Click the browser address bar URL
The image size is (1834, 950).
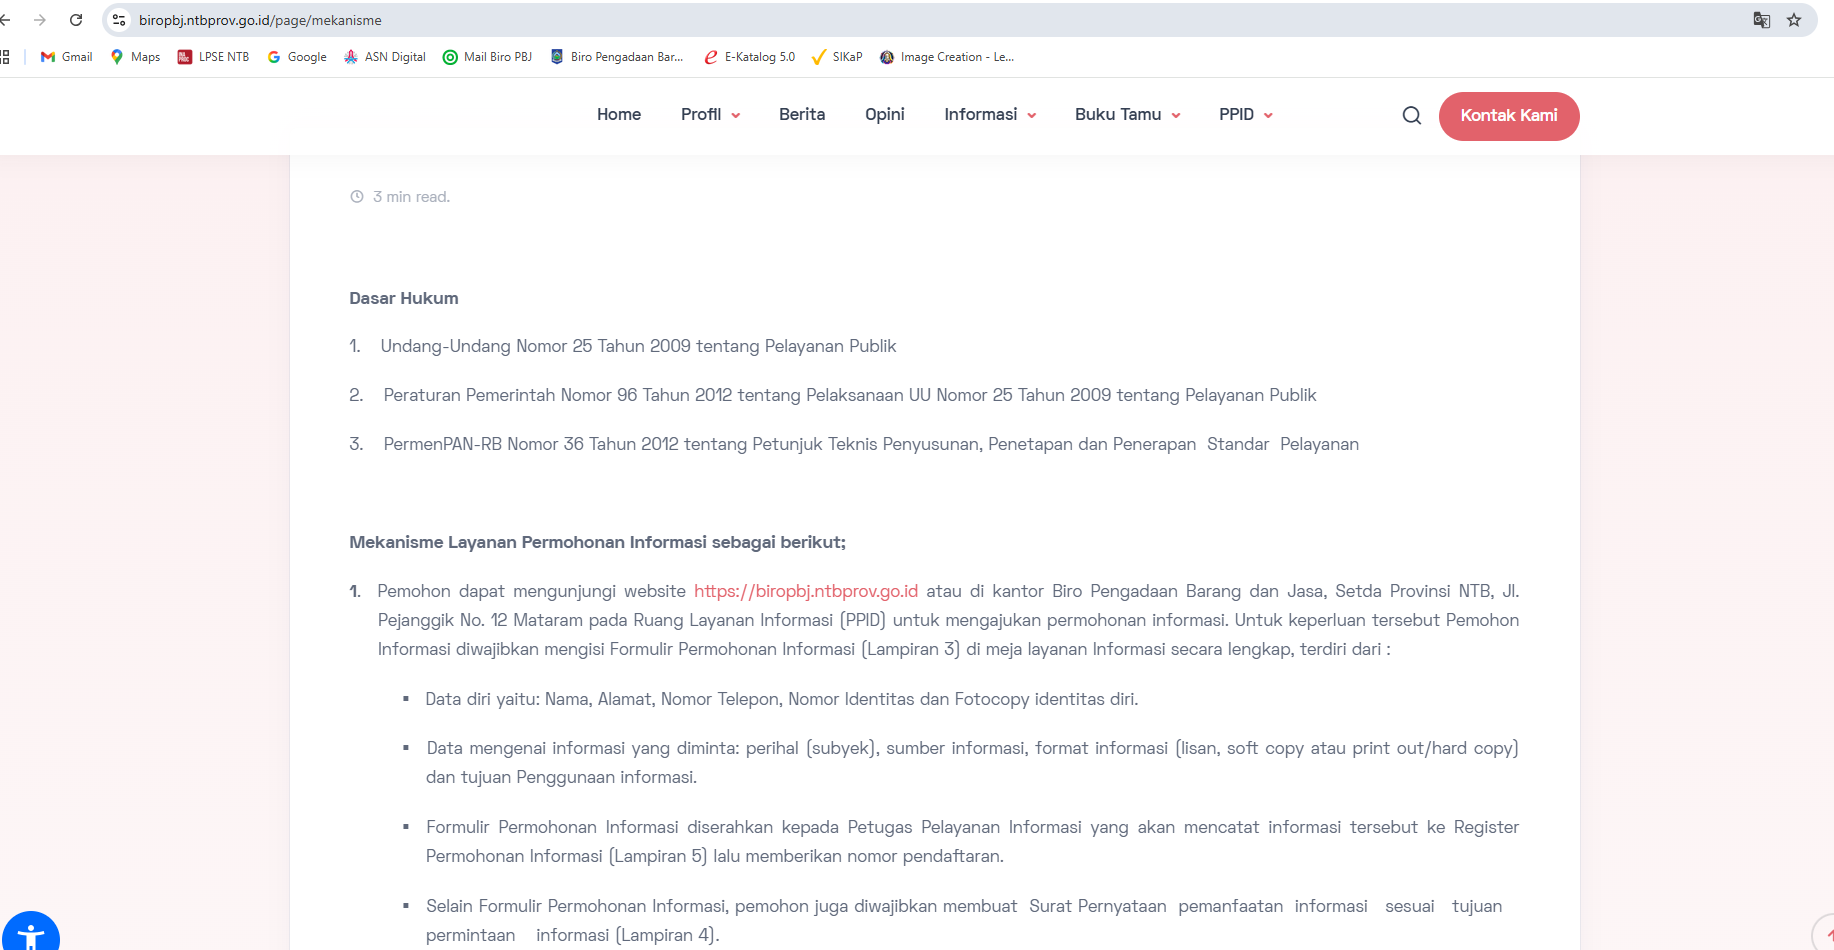260,20
